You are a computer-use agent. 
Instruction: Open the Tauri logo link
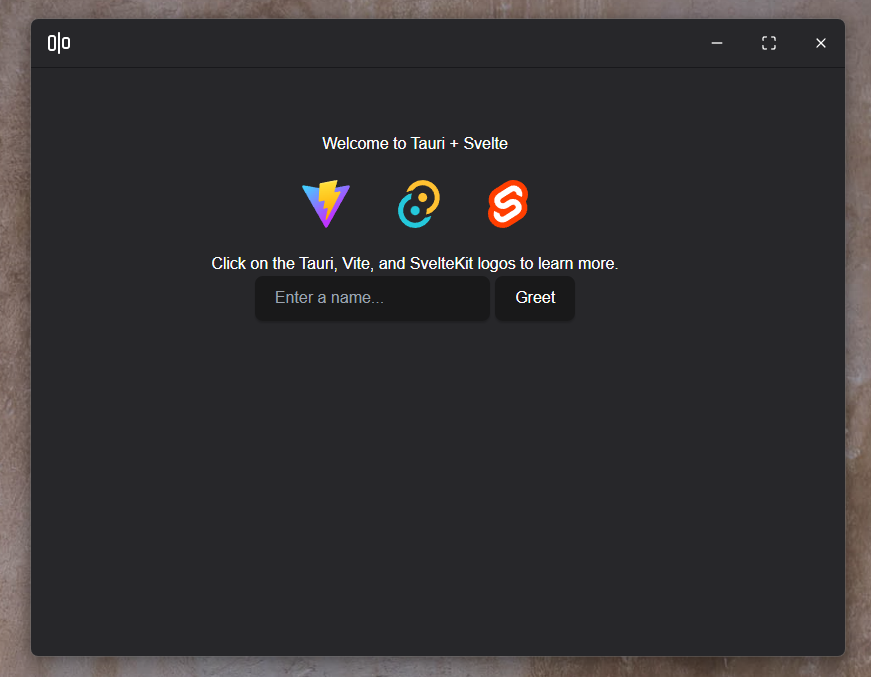tap(419, 203)
